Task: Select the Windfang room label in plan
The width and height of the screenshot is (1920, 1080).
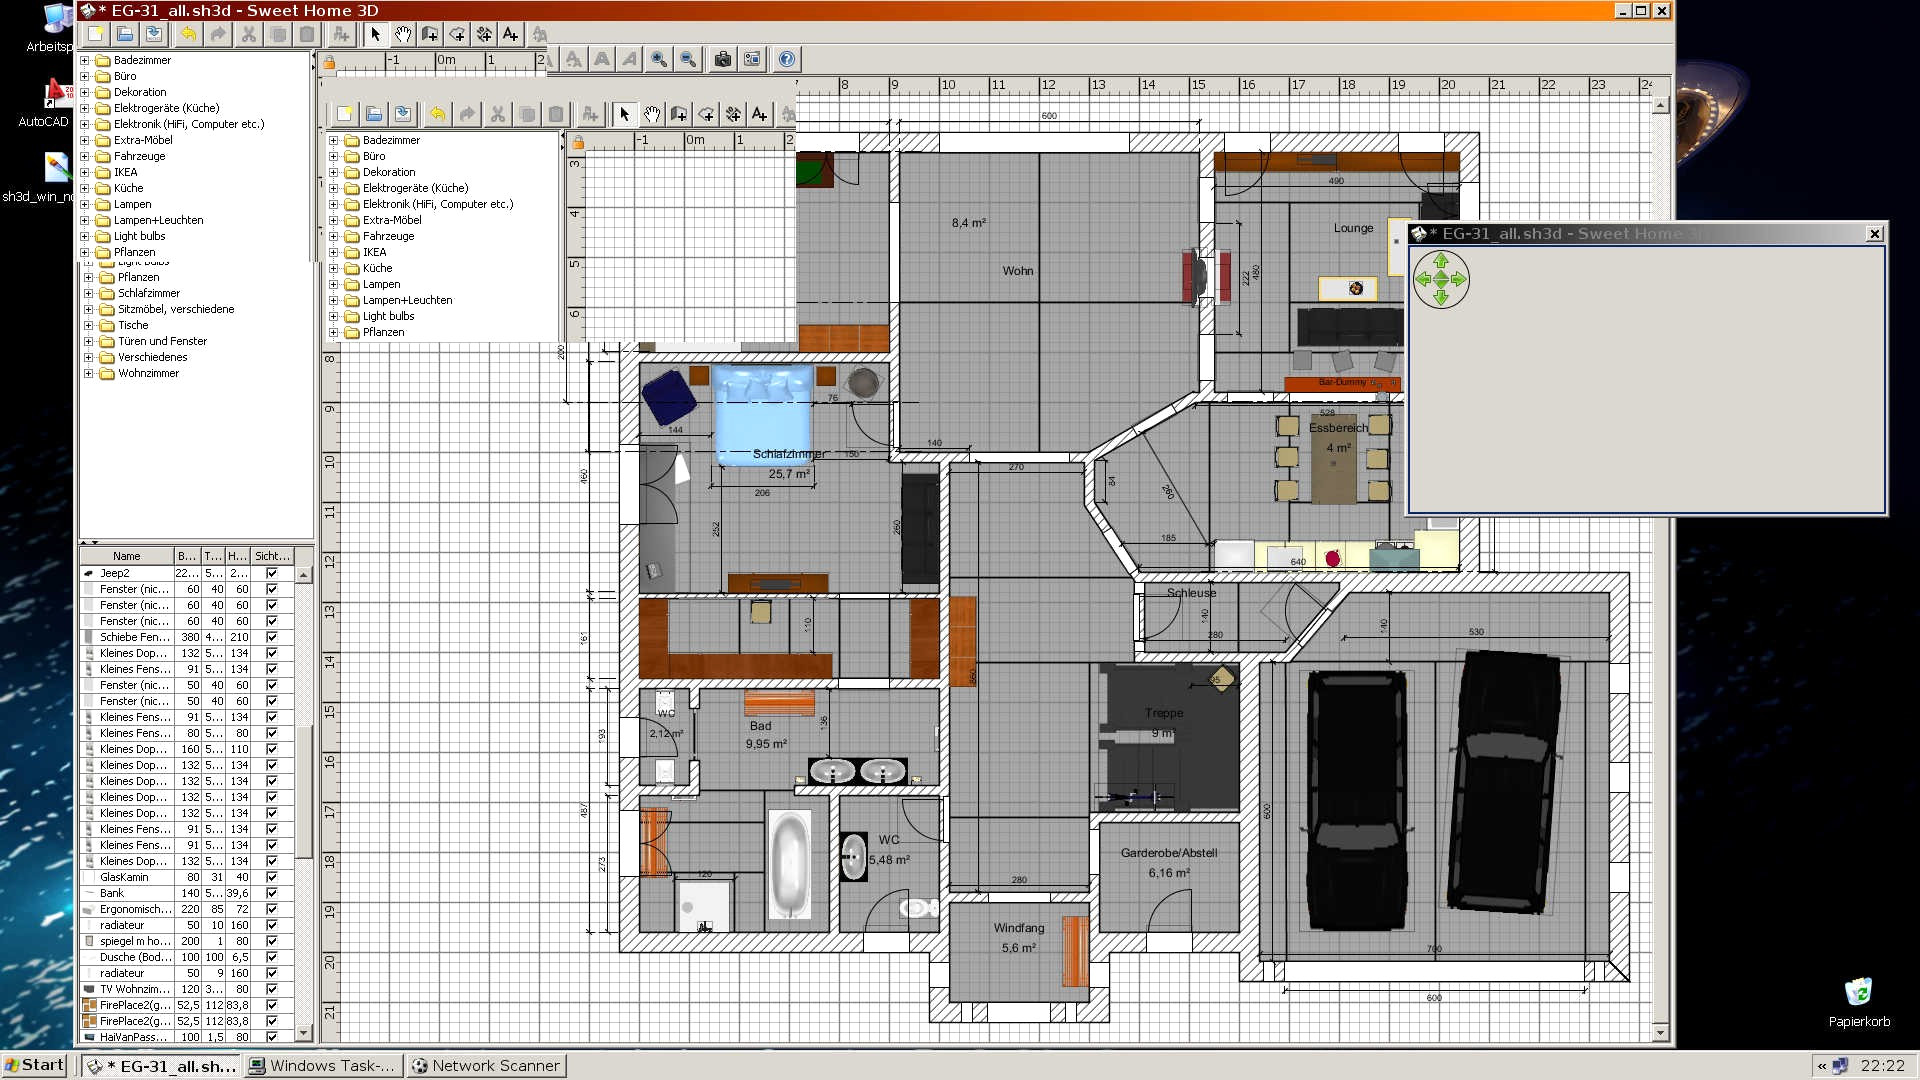Action: tap(1019, 928)
